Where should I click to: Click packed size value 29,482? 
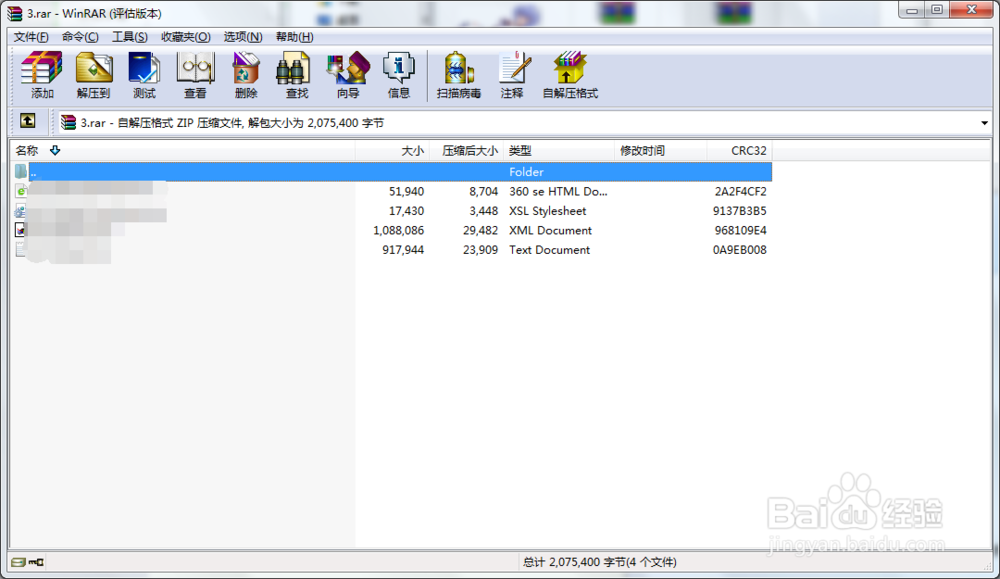click(480, 230)
